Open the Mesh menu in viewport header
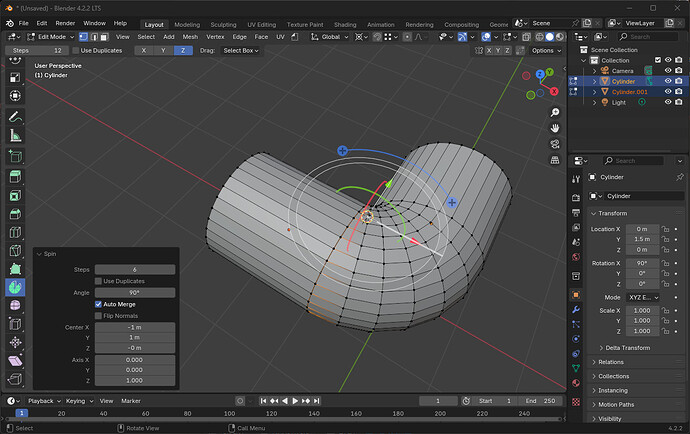The image size is (690, 434). 190,37
